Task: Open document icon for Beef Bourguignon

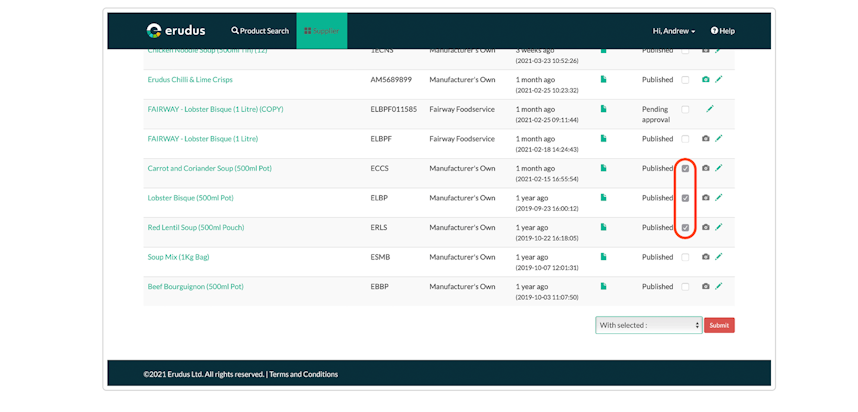Action: tap(604, 287)
